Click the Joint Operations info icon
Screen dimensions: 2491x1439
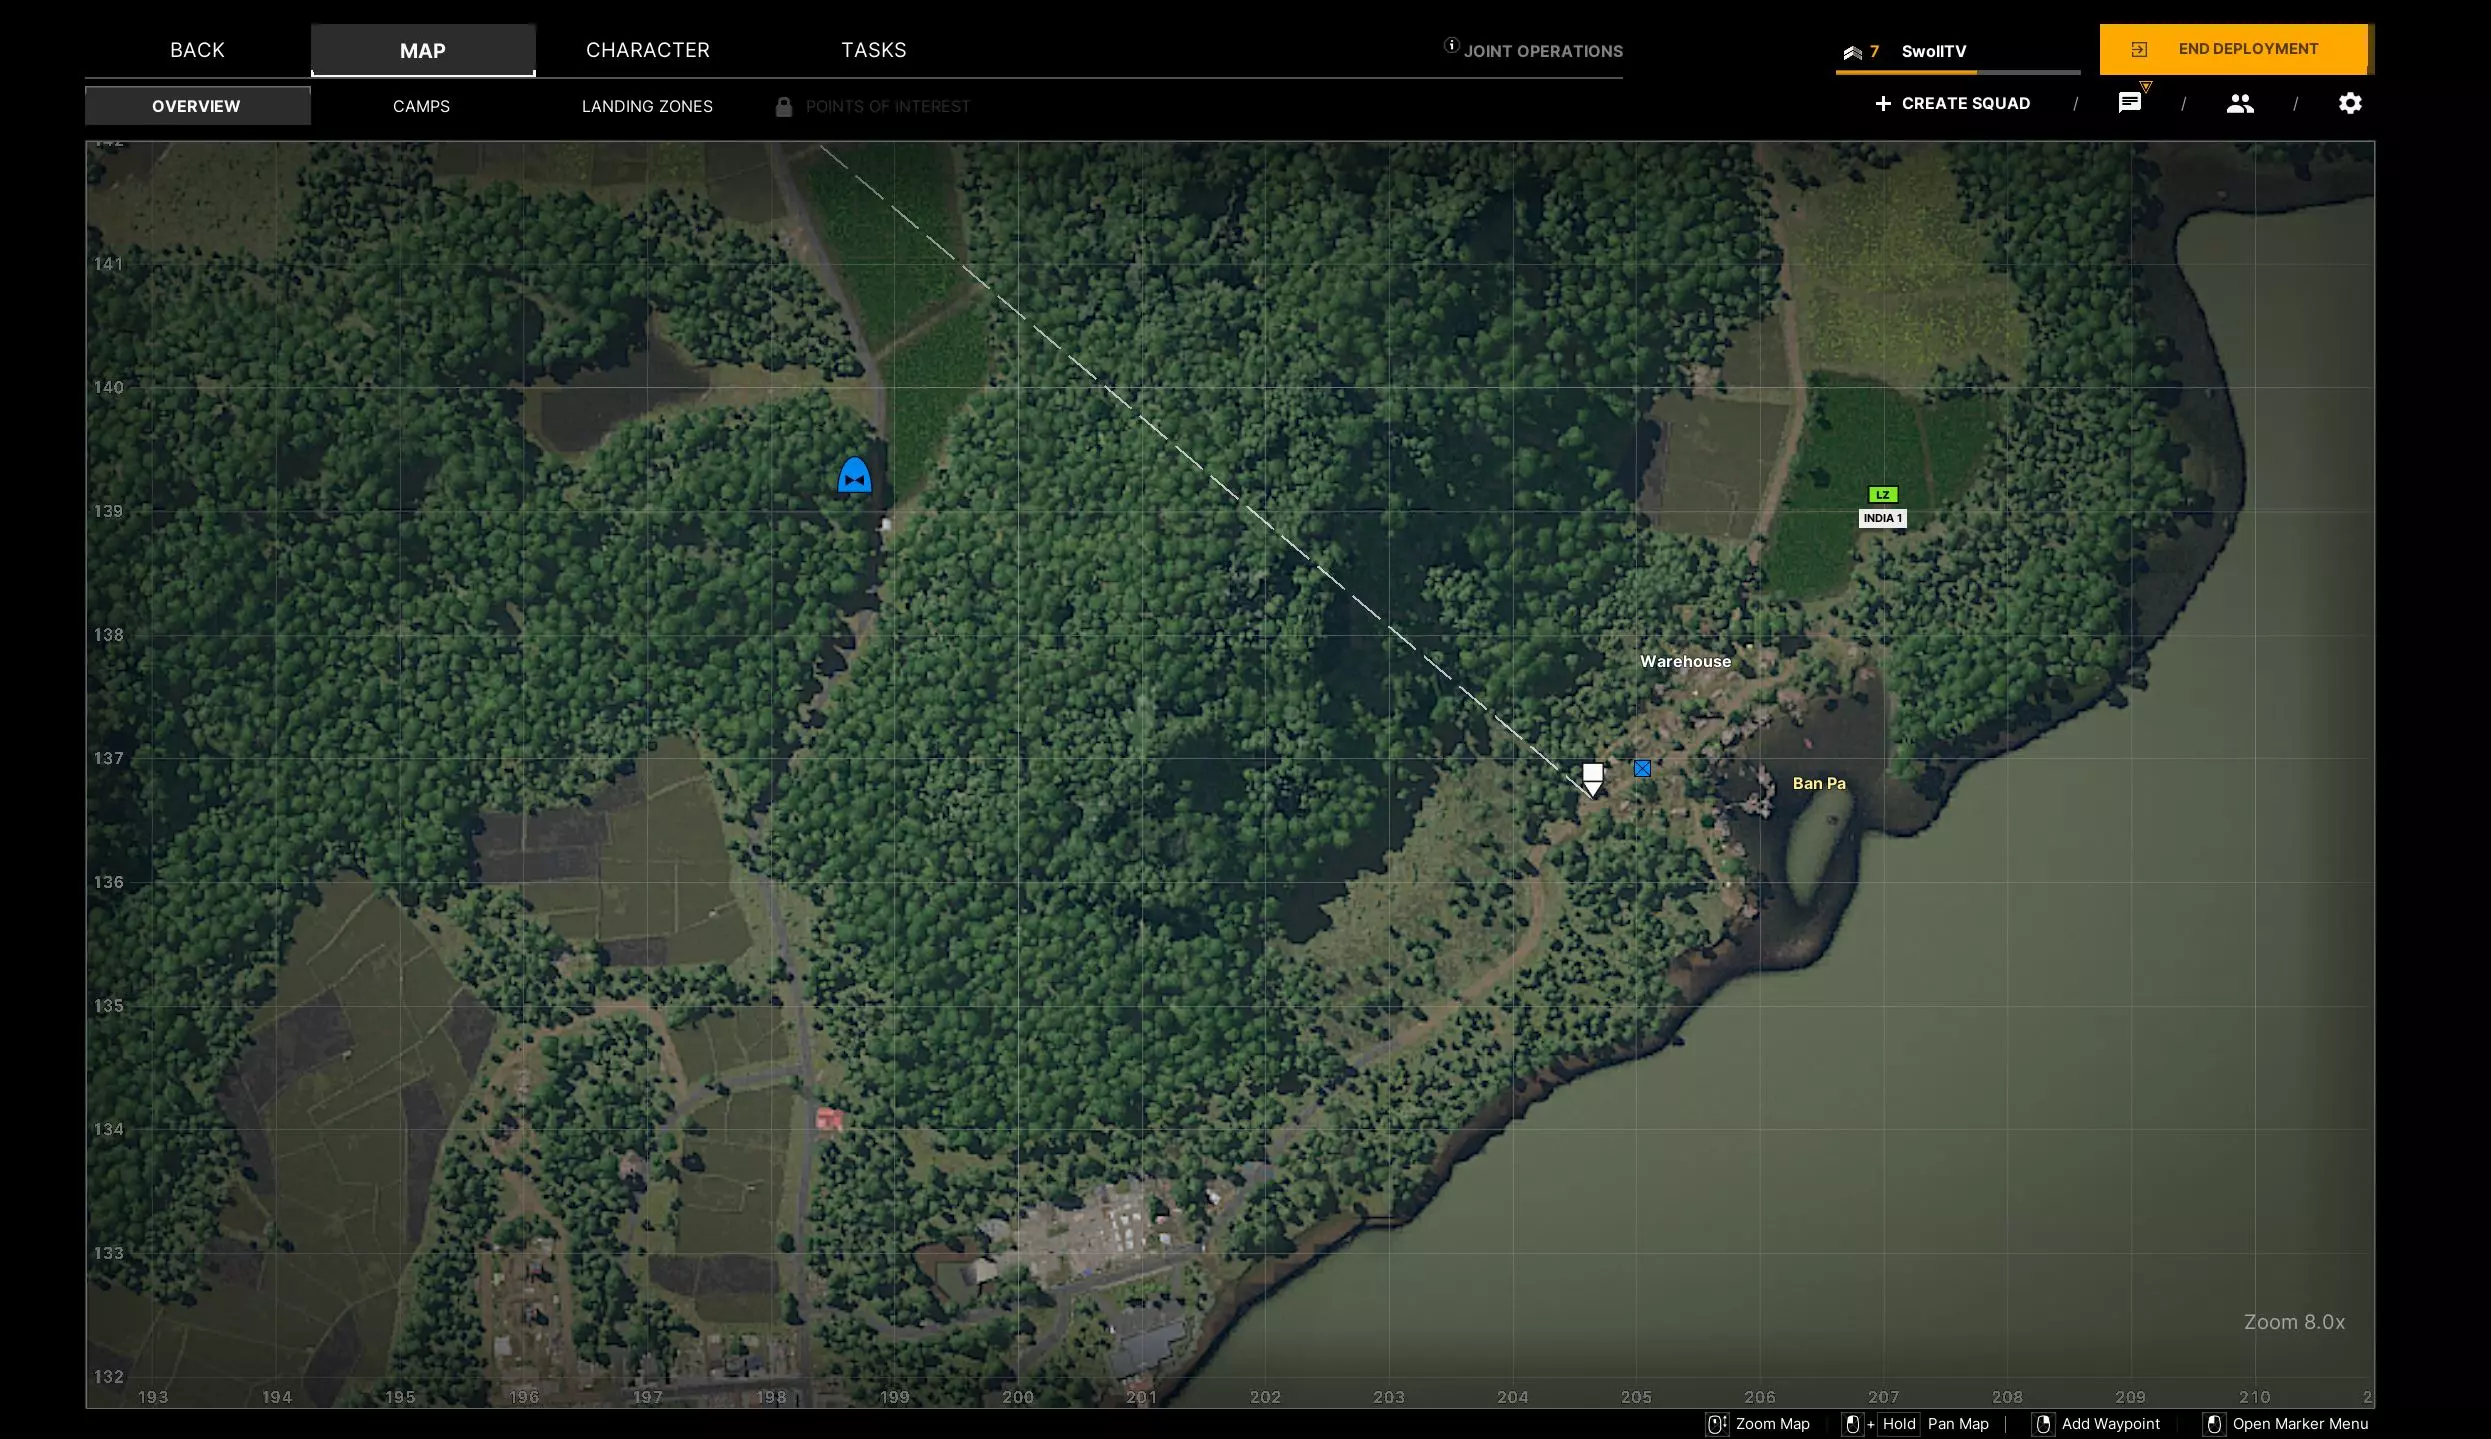(1451, 45)
